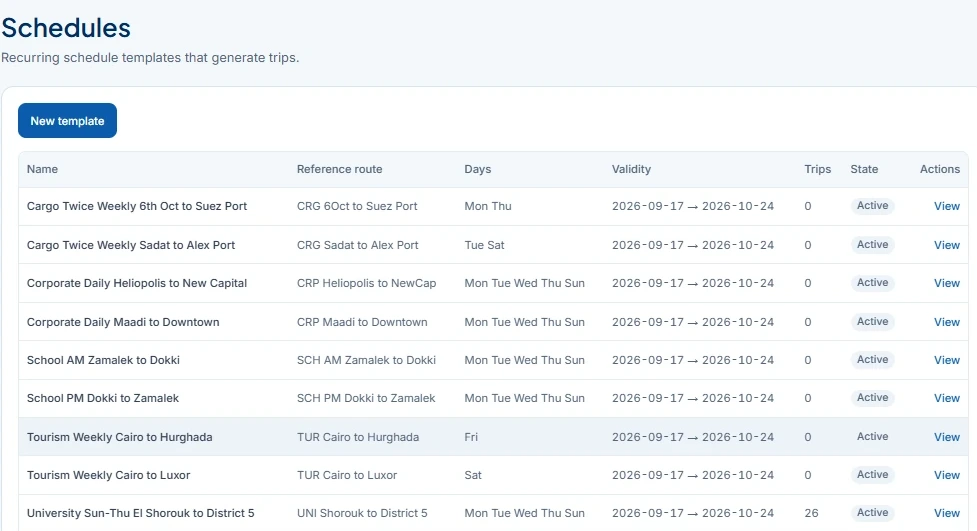
Task: Click reference route 'TUR Cairo to Luxor'
Action: [x=347, y=475]
